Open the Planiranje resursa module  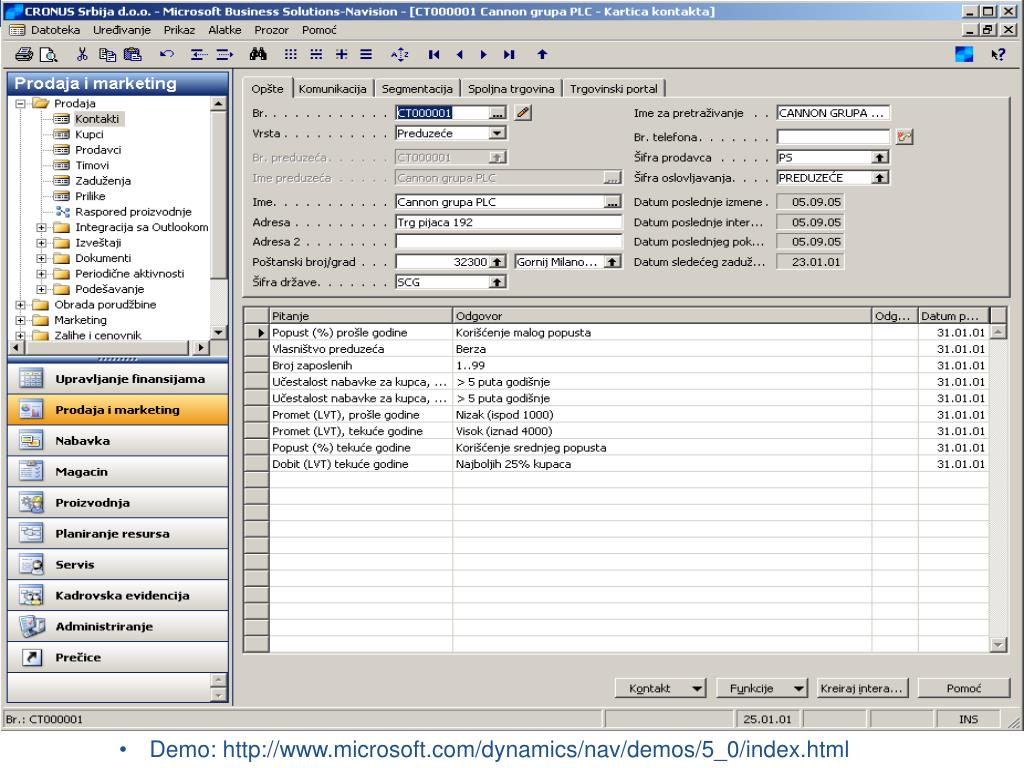118,534
